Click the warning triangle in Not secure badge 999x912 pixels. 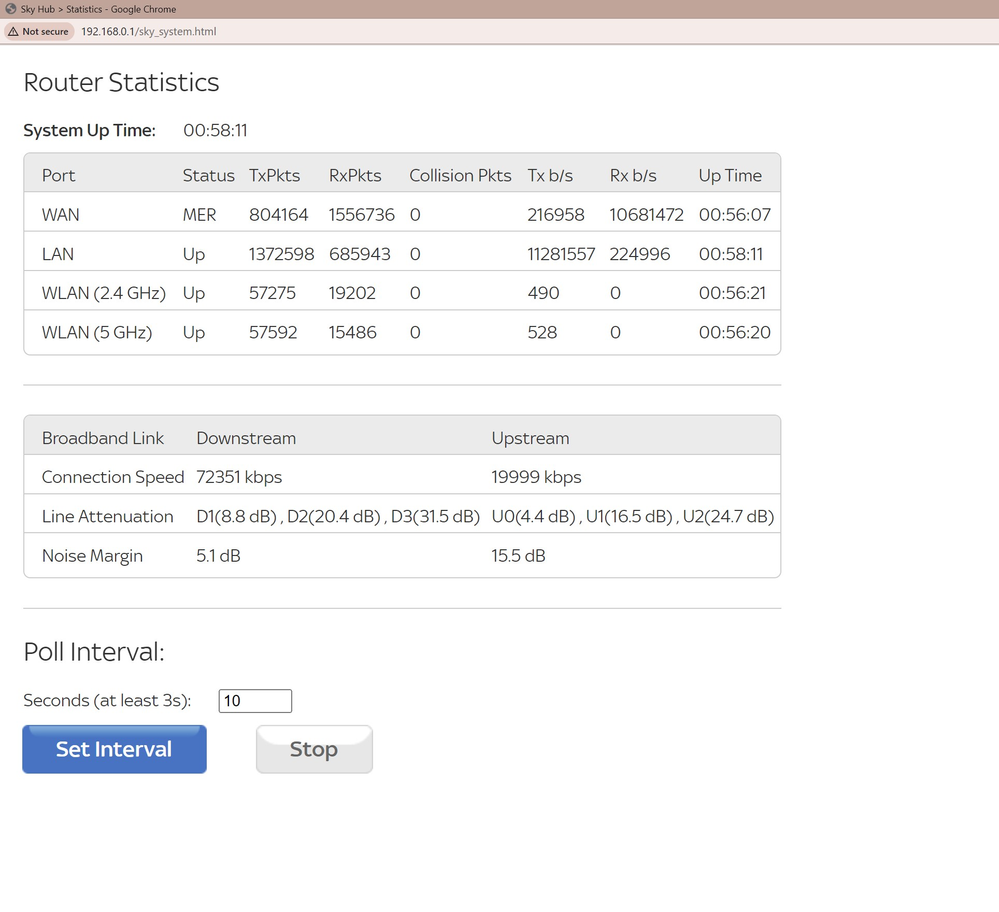click(x=16, y=31)
